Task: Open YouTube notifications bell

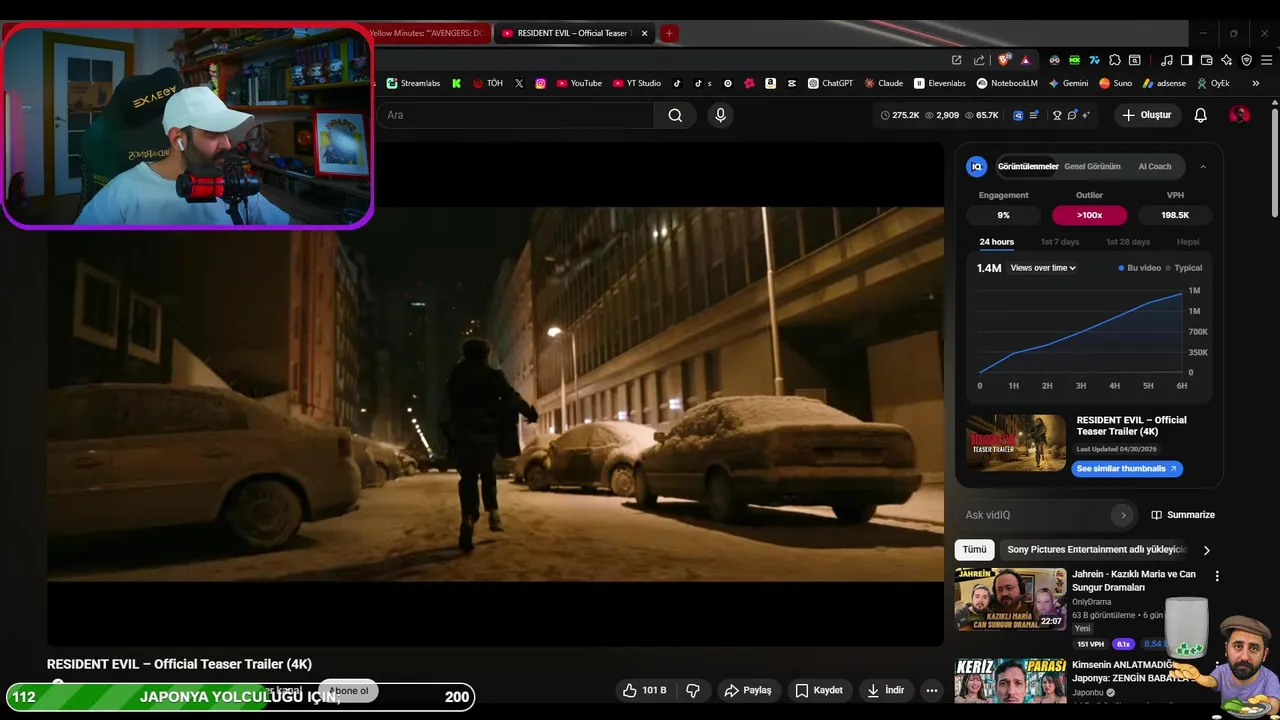Action: (x=1201, y=115)
